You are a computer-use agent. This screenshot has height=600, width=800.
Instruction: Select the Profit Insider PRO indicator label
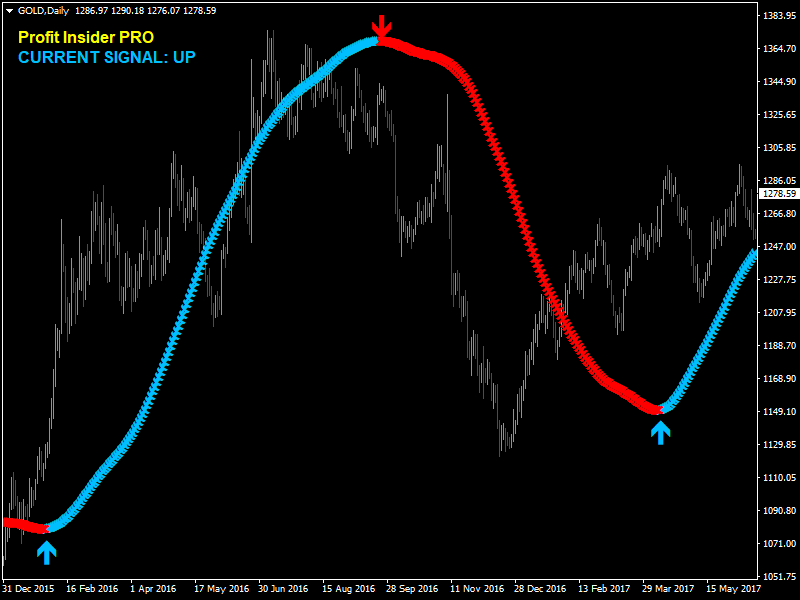pyautogui.click(x=86, y=37)
